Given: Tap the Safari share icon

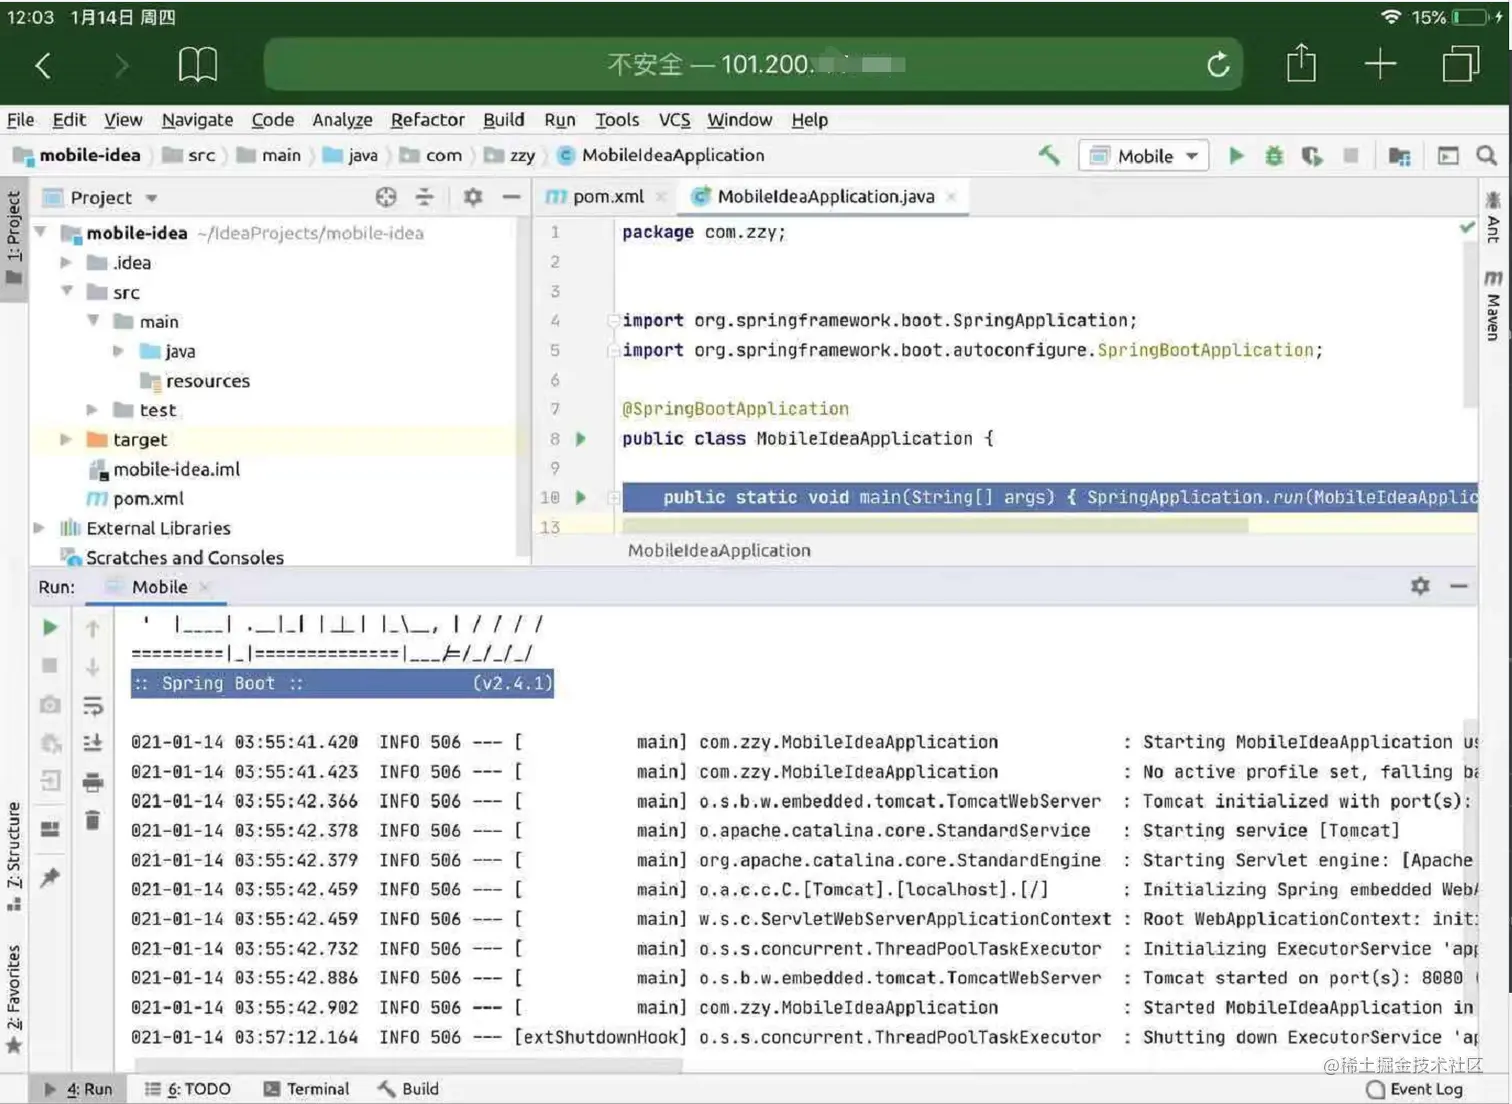Looking at the screenshot, I should [x=1301, y=63].
